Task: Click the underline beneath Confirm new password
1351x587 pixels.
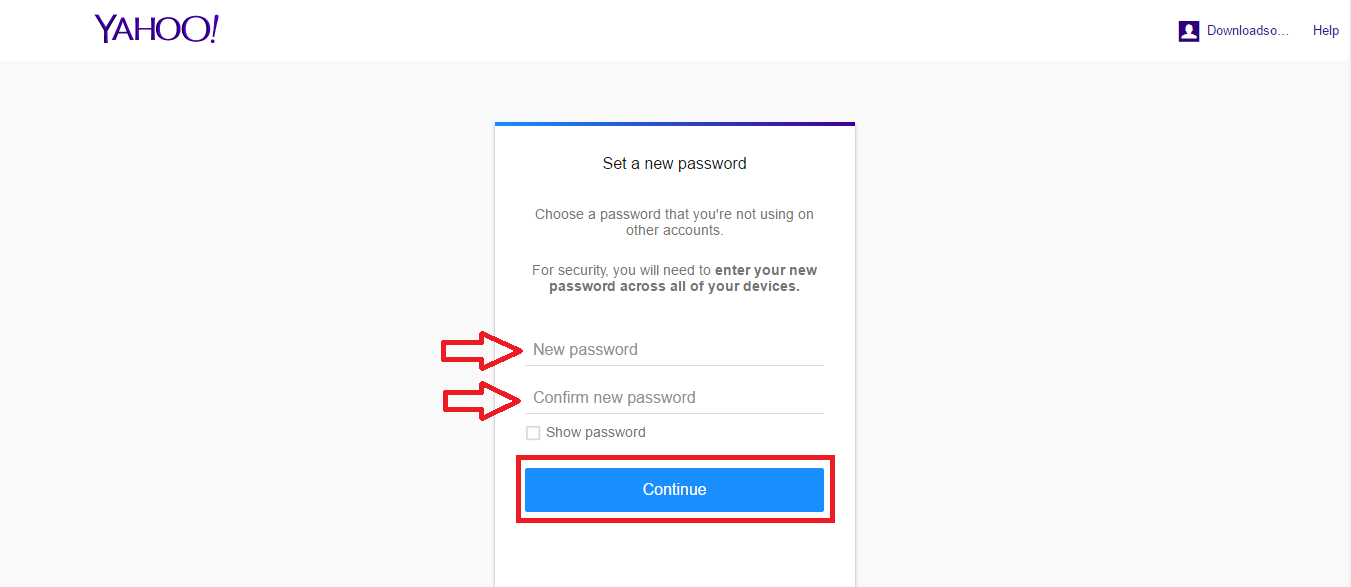Action: click(x=674, y=413)
